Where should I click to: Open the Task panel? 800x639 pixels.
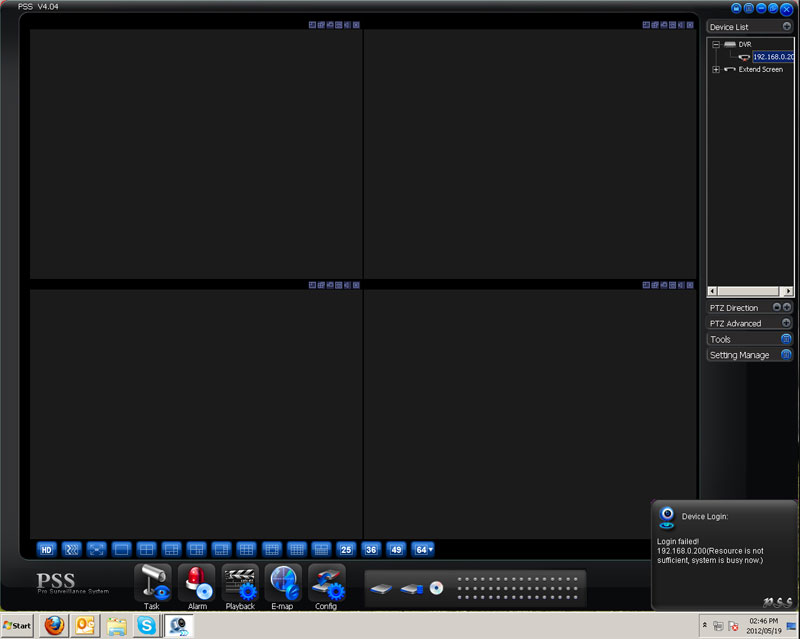coord(152,583)
